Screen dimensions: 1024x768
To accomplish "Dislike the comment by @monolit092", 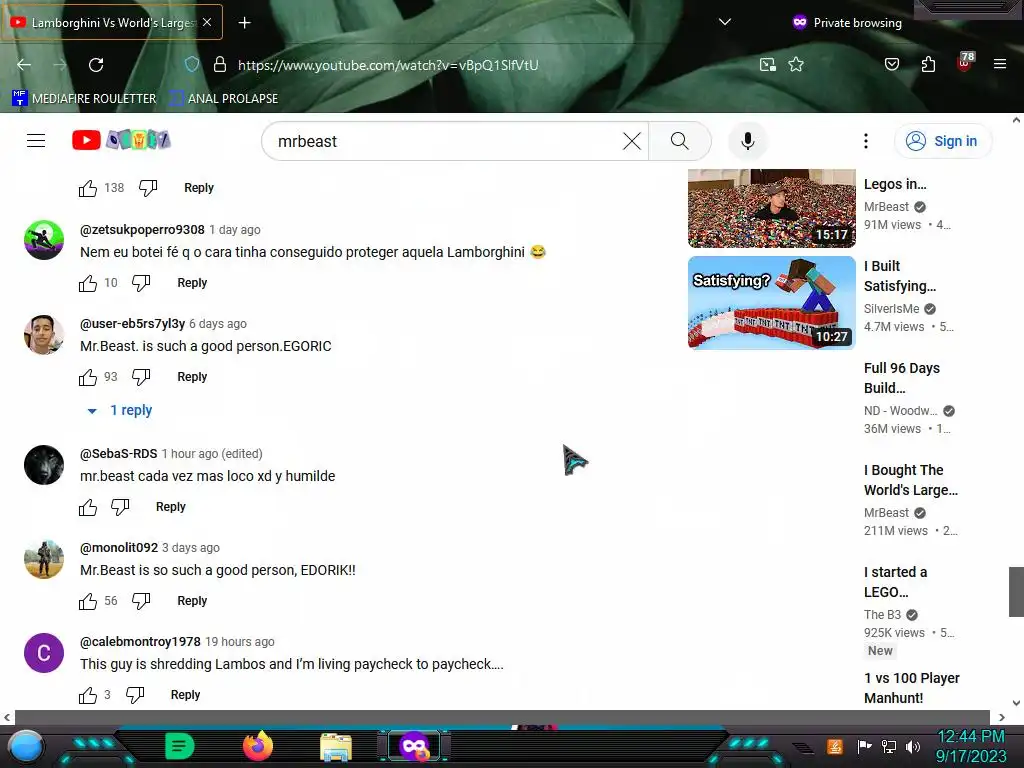I will coord(141,601).
